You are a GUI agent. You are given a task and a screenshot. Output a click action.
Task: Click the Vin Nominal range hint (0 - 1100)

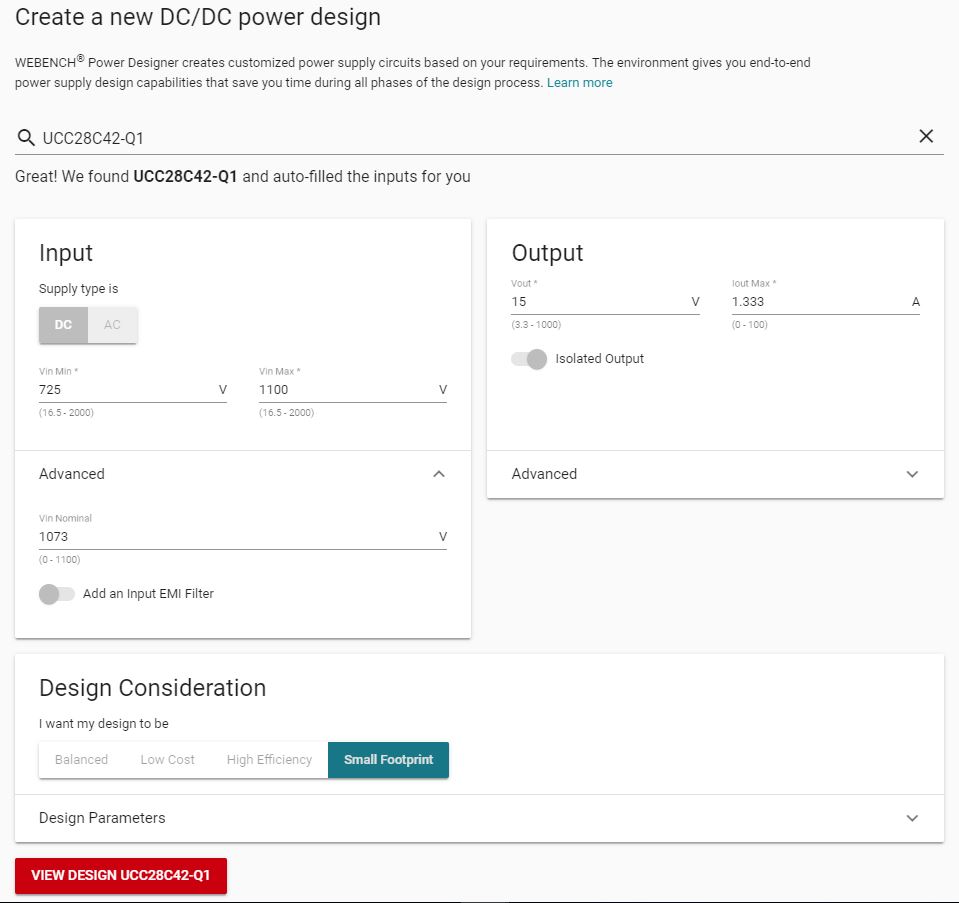[x=59, y=560]
